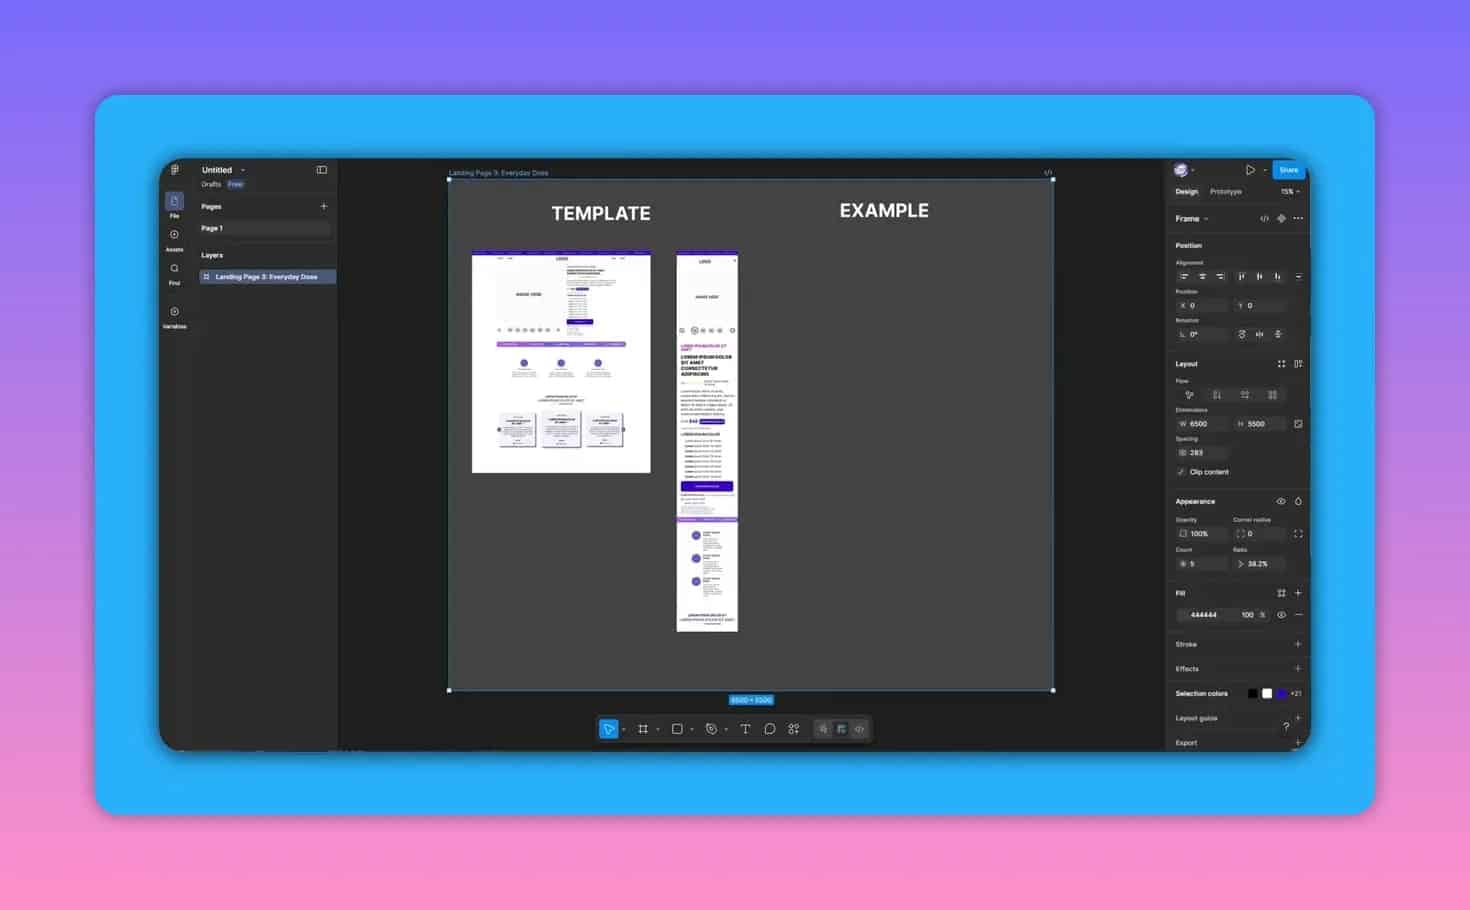Click align left icon in Alignment

tap(1184, 277)
